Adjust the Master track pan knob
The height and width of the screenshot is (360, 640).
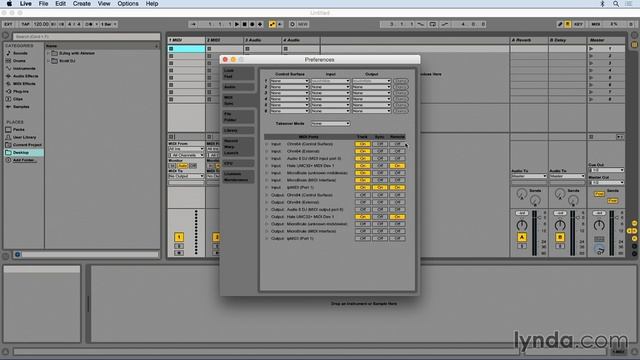pos(599,225)
